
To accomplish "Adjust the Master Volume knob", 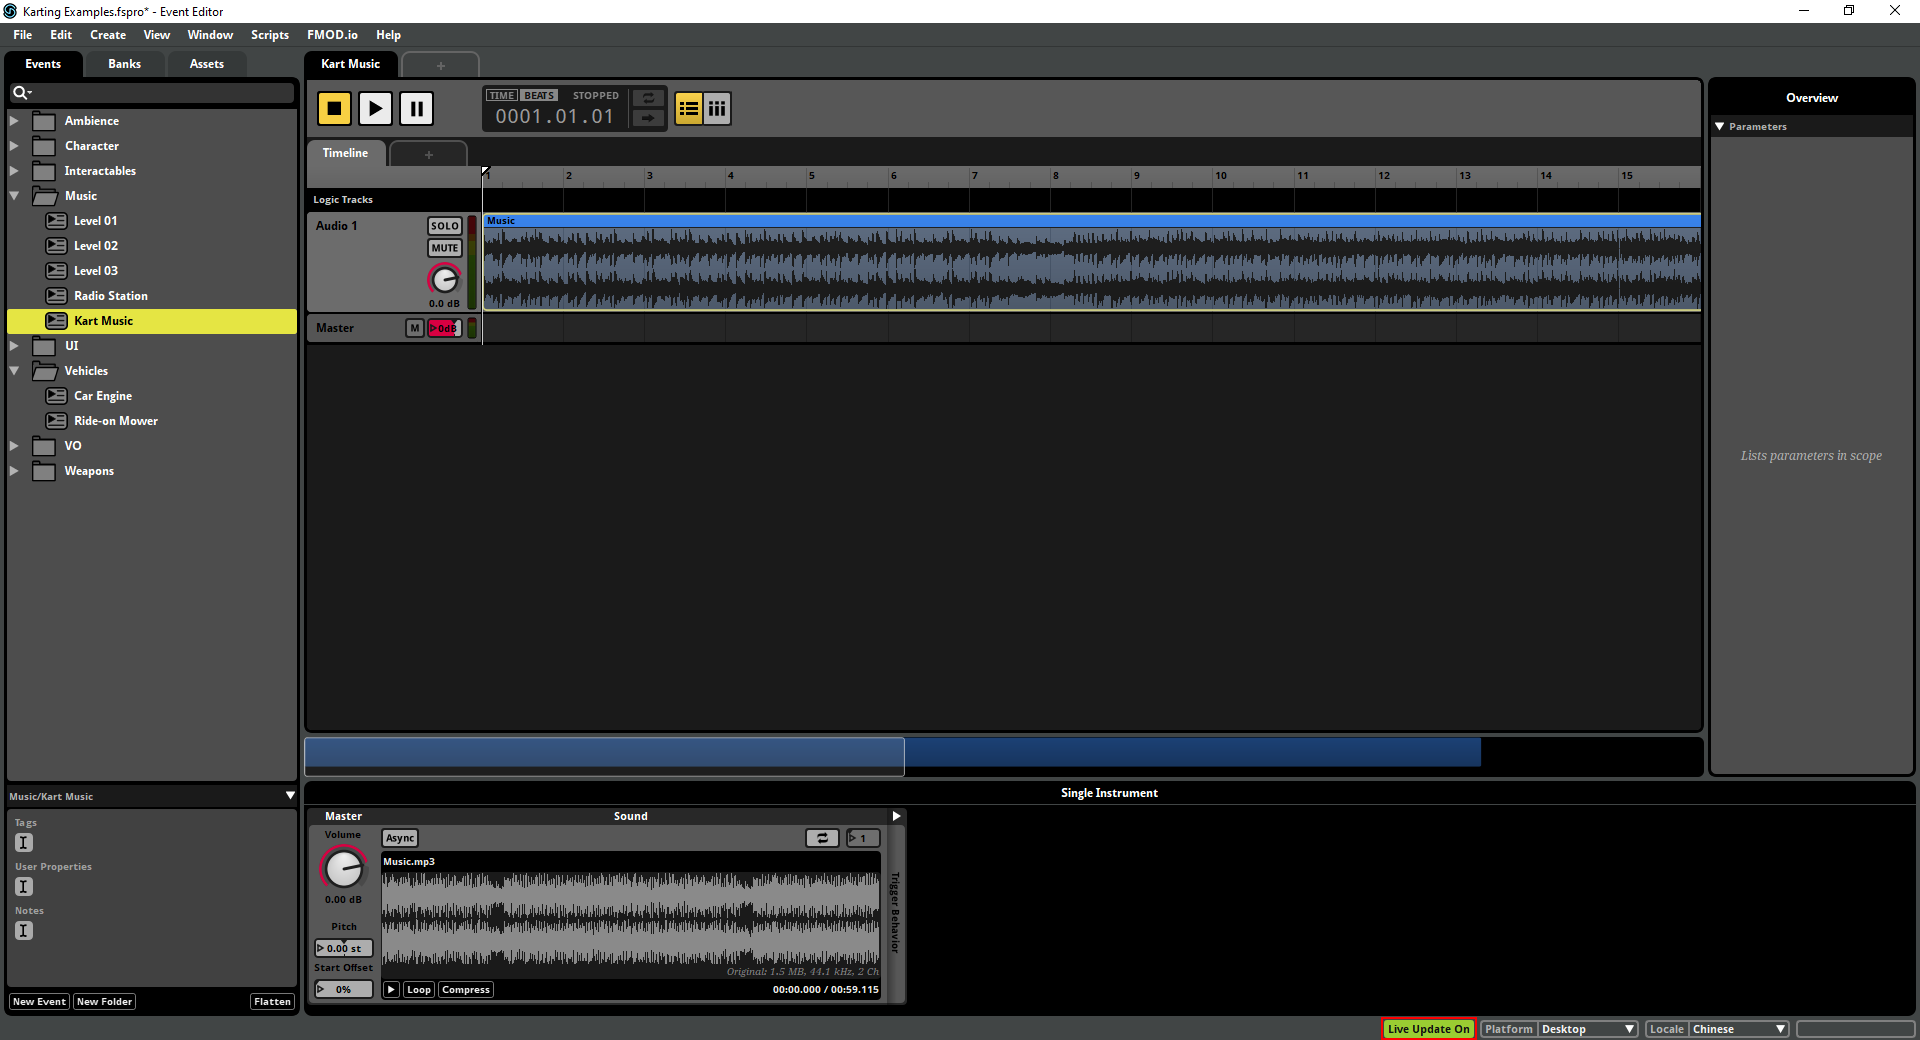I will (343, 868).
